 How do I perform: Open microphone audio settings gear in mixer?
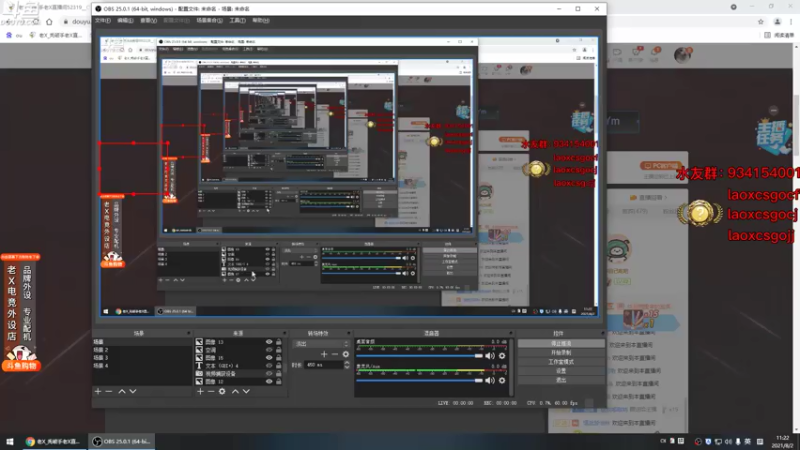[x=502, y=380]
